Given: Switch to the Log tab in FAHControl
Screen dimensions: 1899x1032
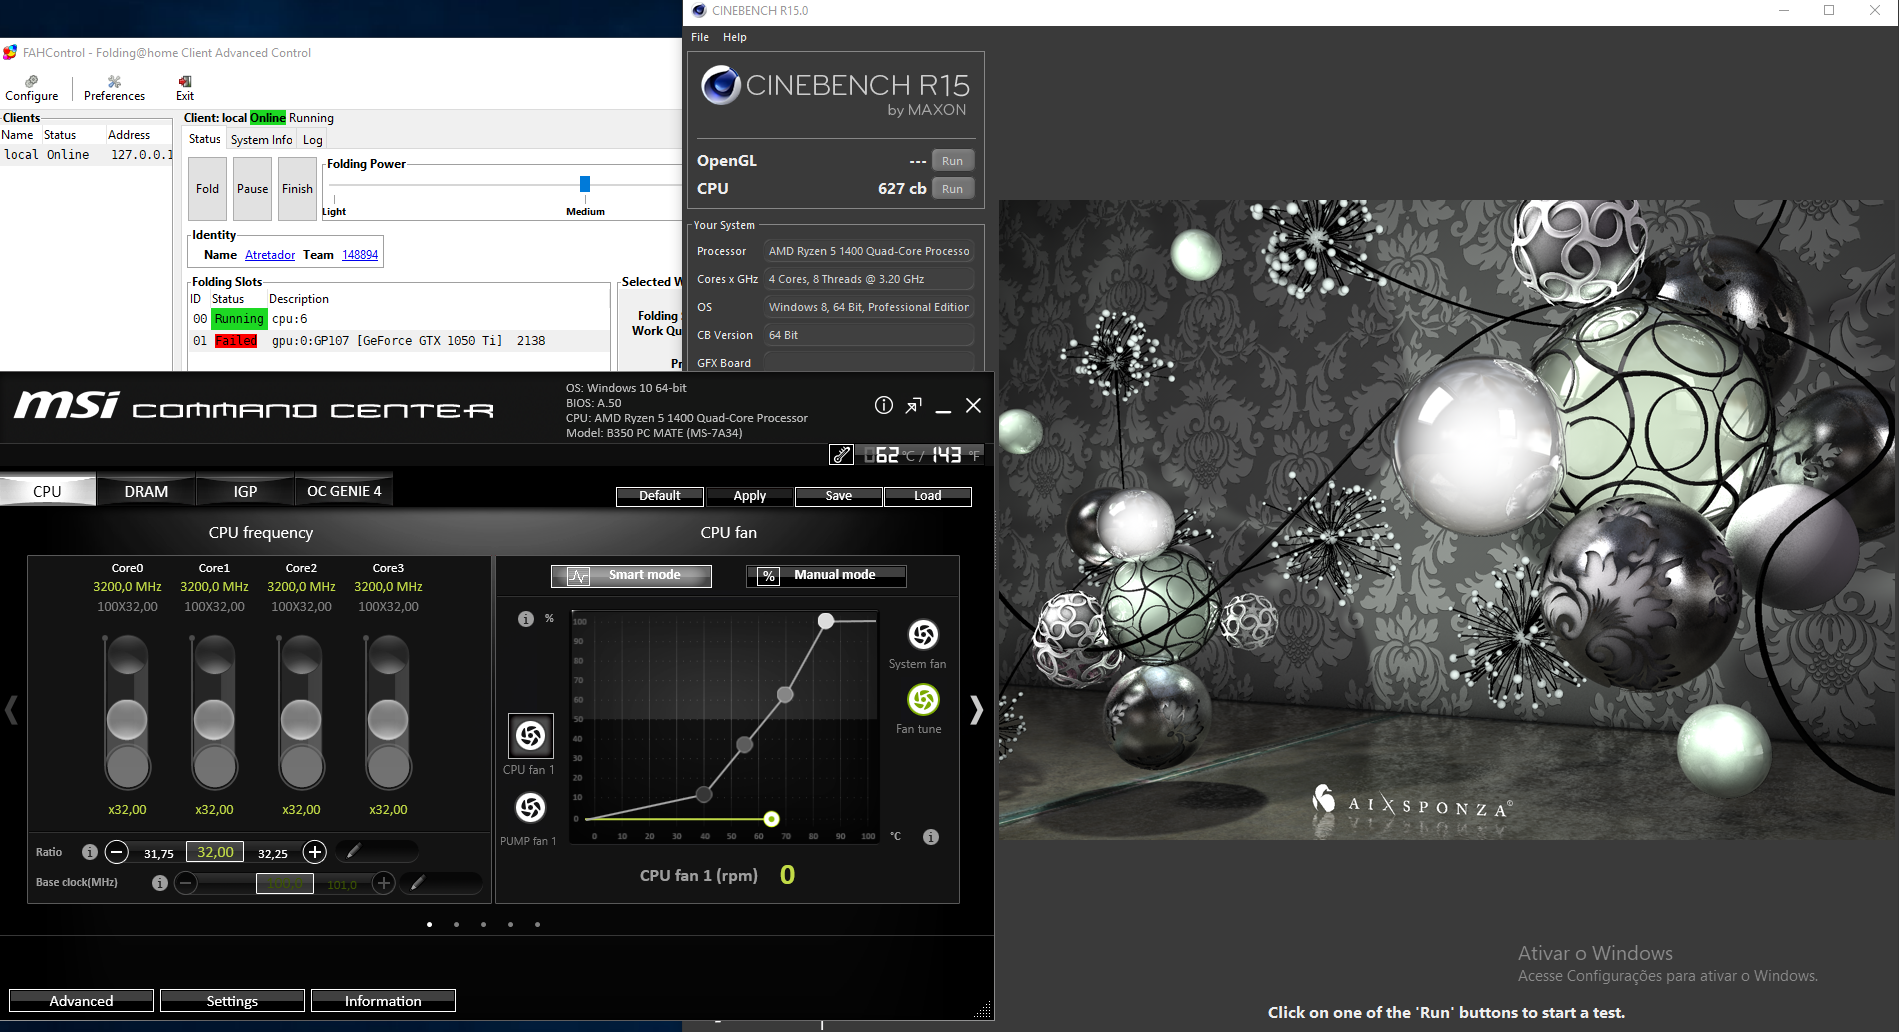Looking at the screenshot, I should point(313,140).
